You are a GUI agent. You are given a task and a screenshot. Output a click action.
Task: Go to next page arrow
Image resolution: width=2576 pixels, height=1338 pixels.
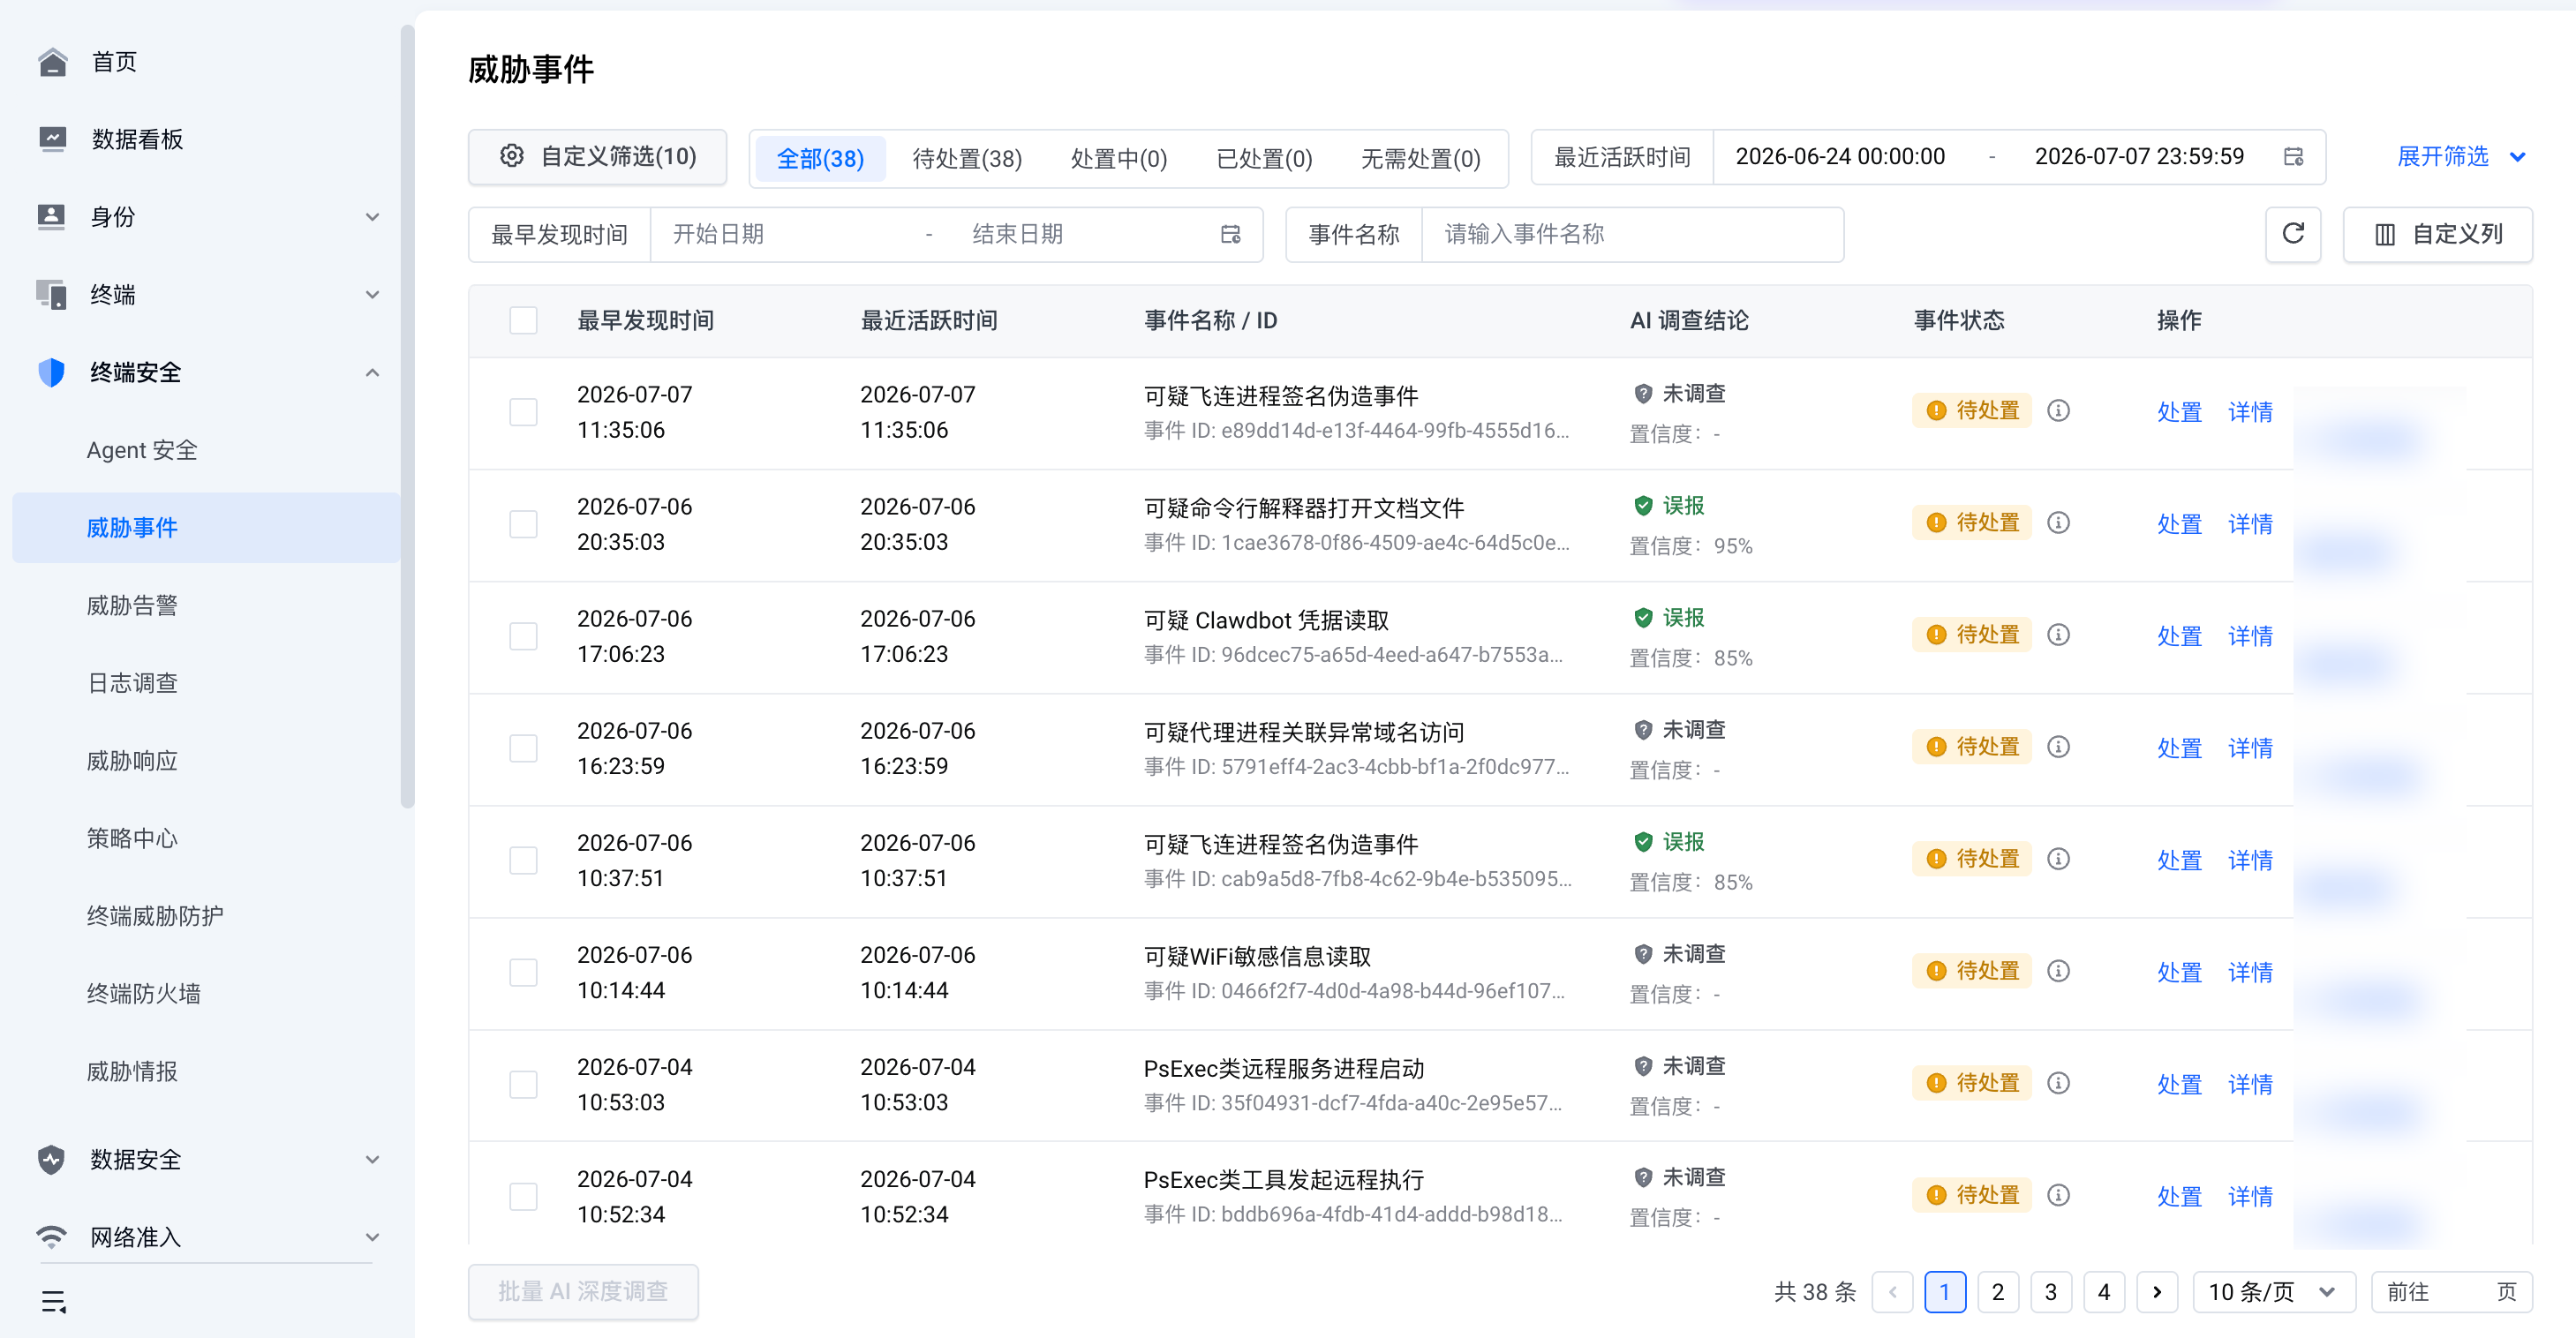point(2157,1292)
